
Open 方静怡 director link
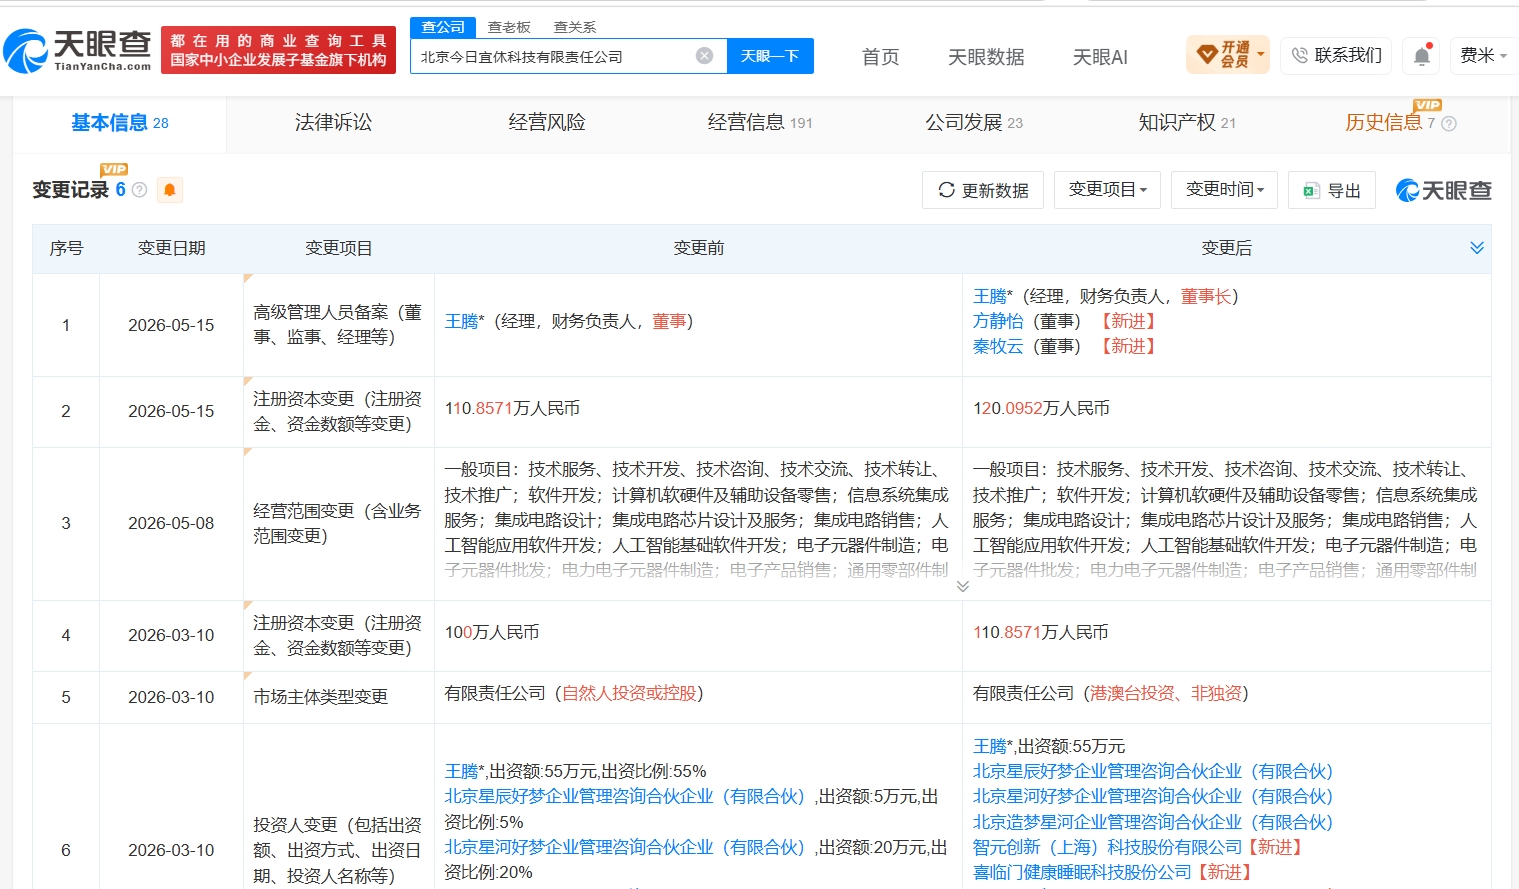(998, 321)
